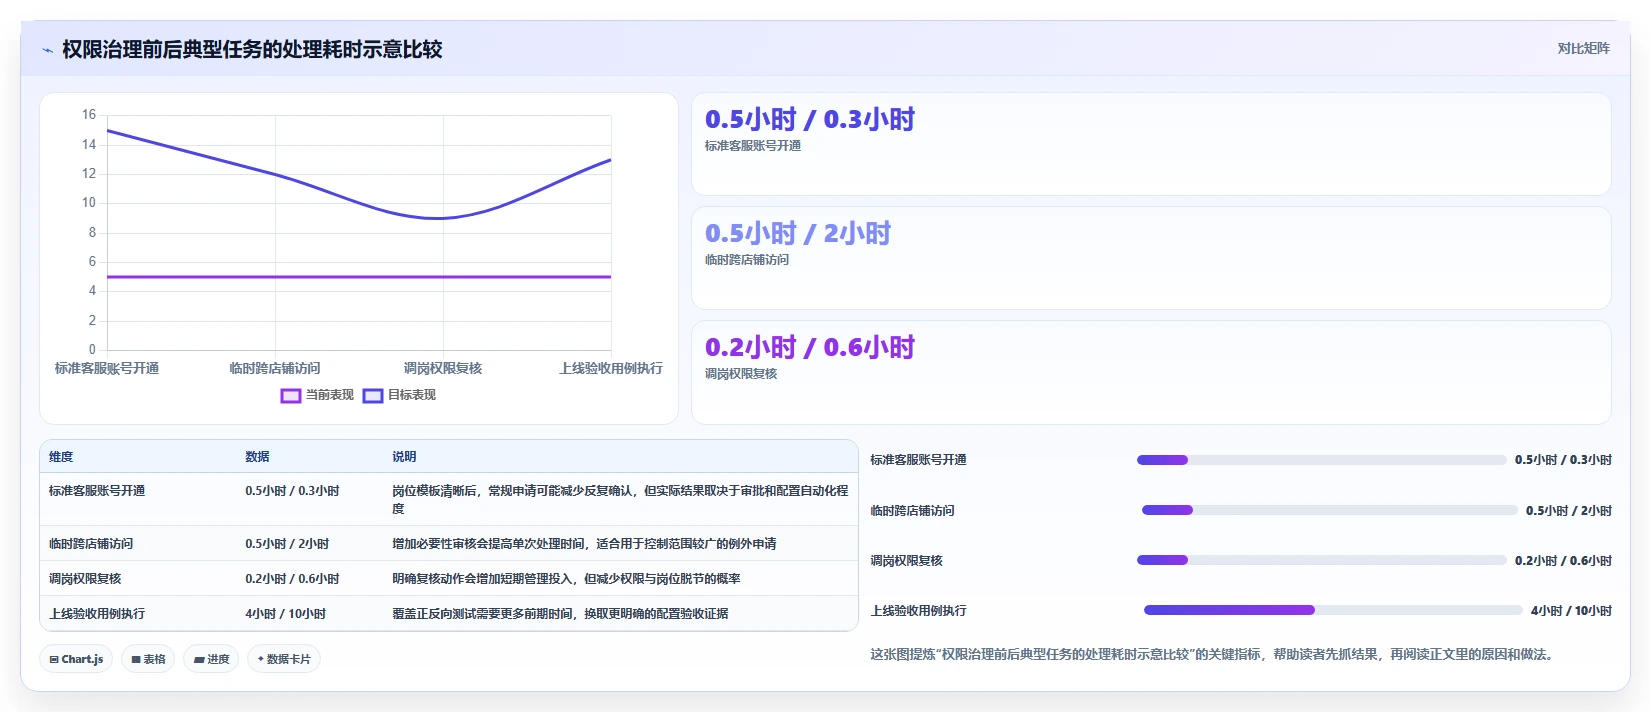Select table cell 调岗权限复核
The image size is (1651, 712).
pos(85,579)
